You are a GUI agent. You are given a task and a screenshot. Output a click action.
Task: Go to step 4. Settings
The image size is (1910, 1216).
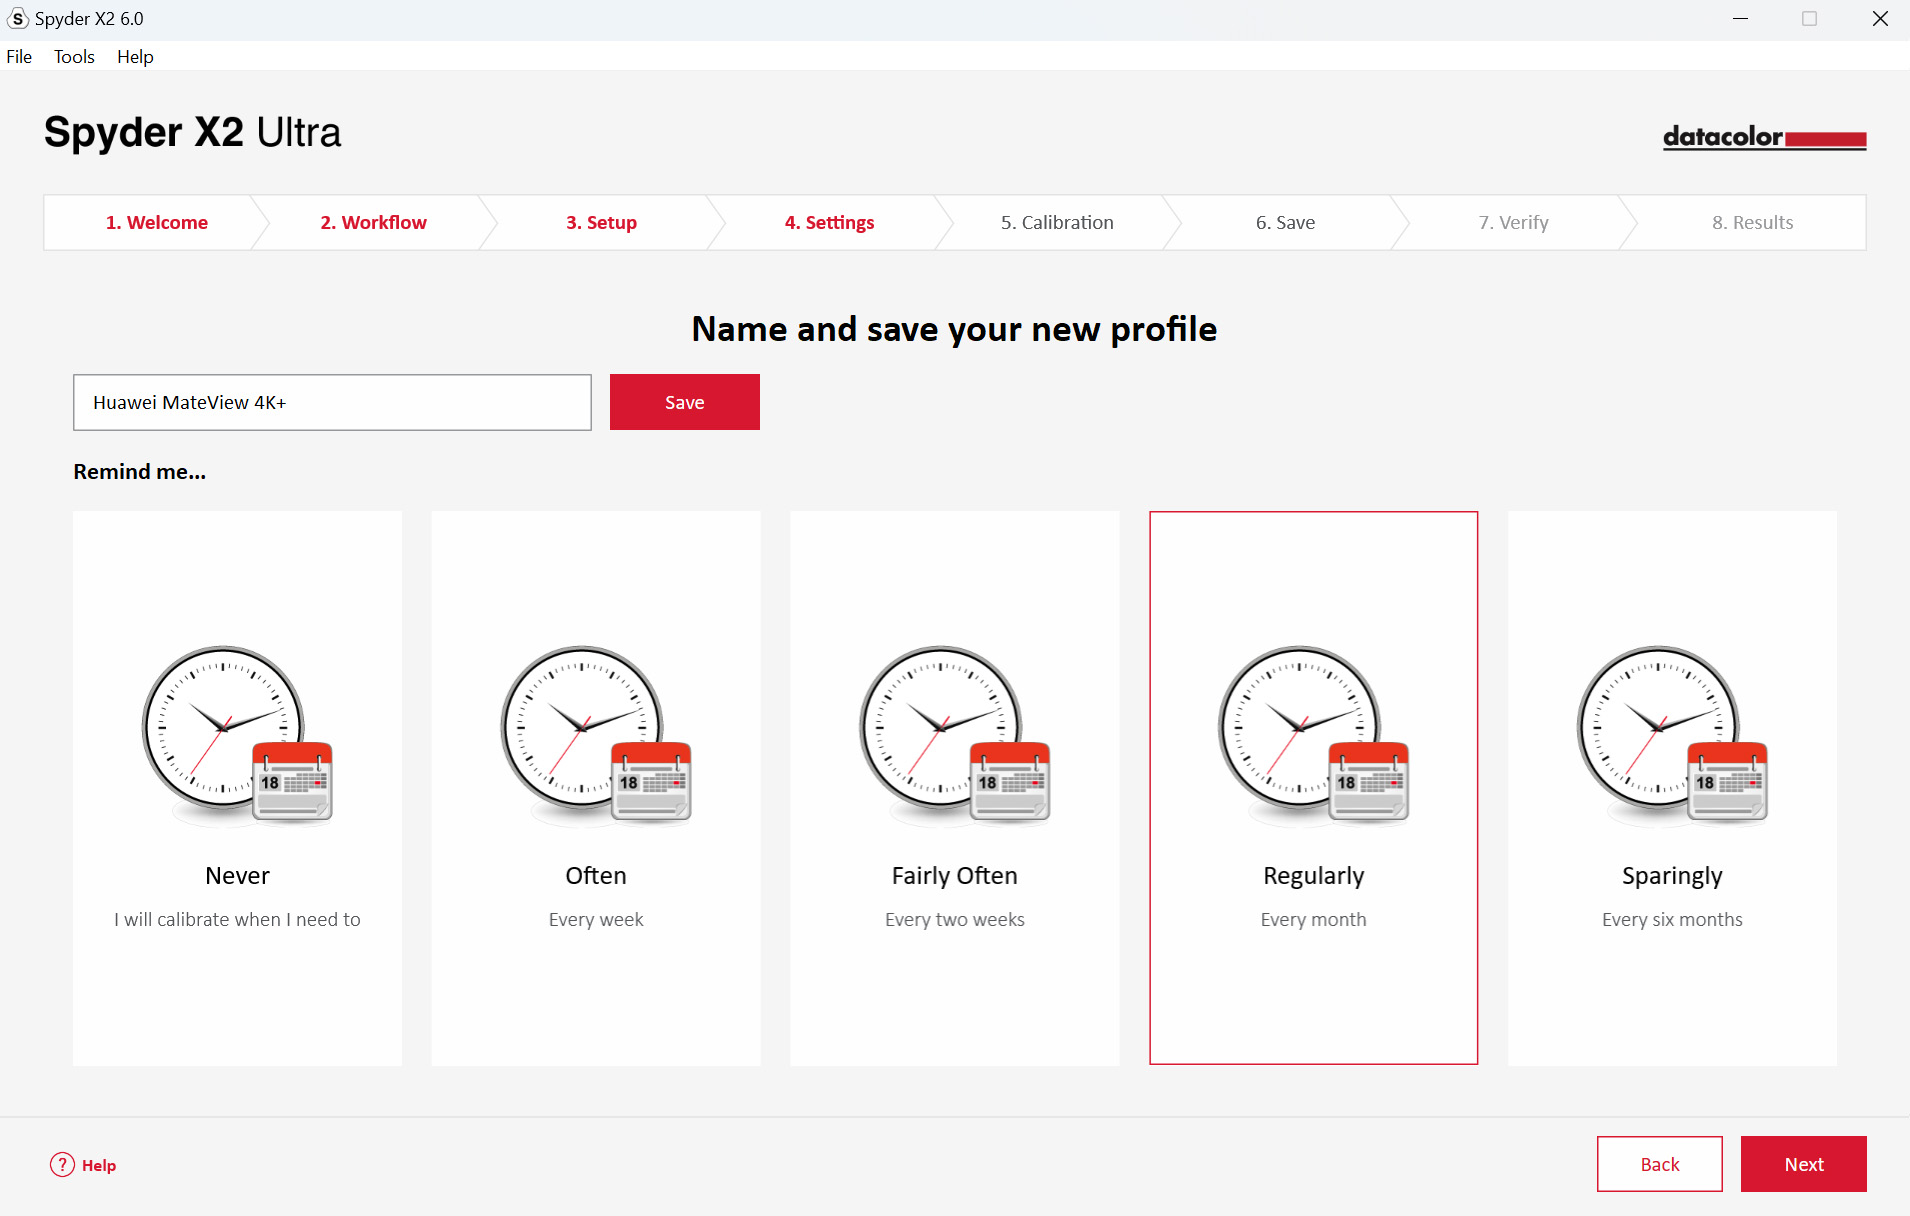coord(830,222)
